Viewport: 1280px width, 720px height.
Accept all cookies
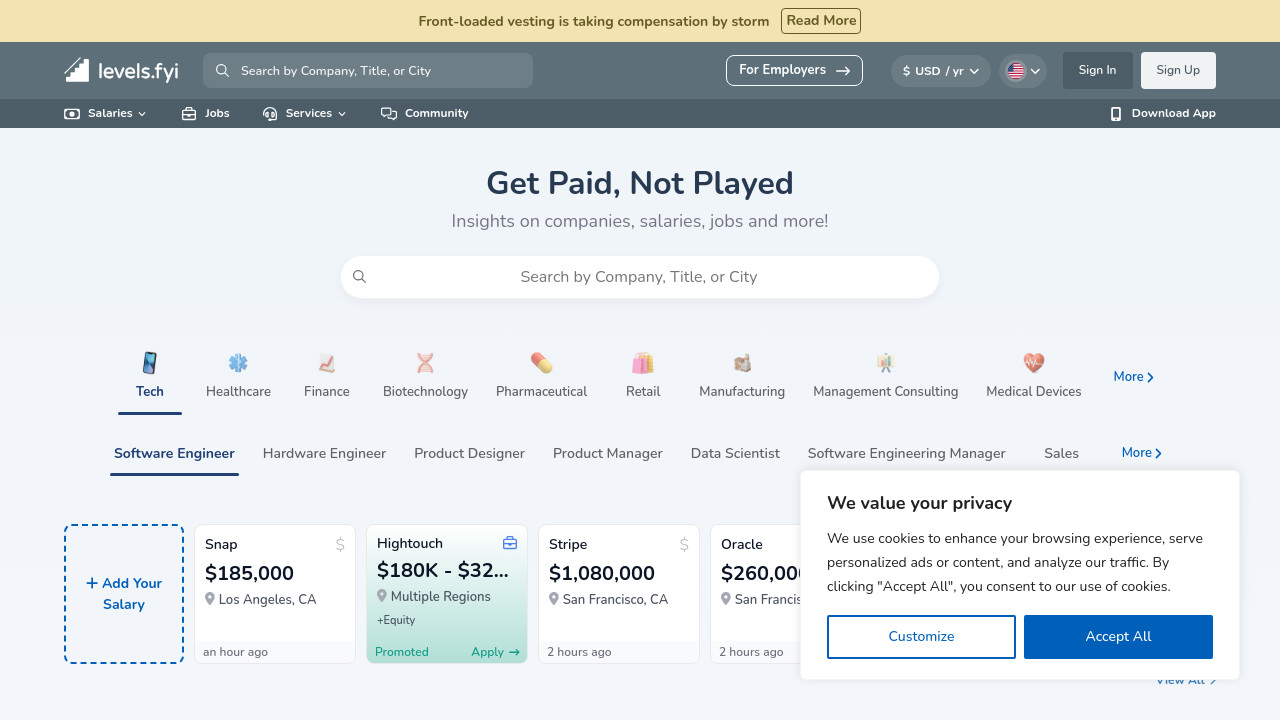(1118, 636)
